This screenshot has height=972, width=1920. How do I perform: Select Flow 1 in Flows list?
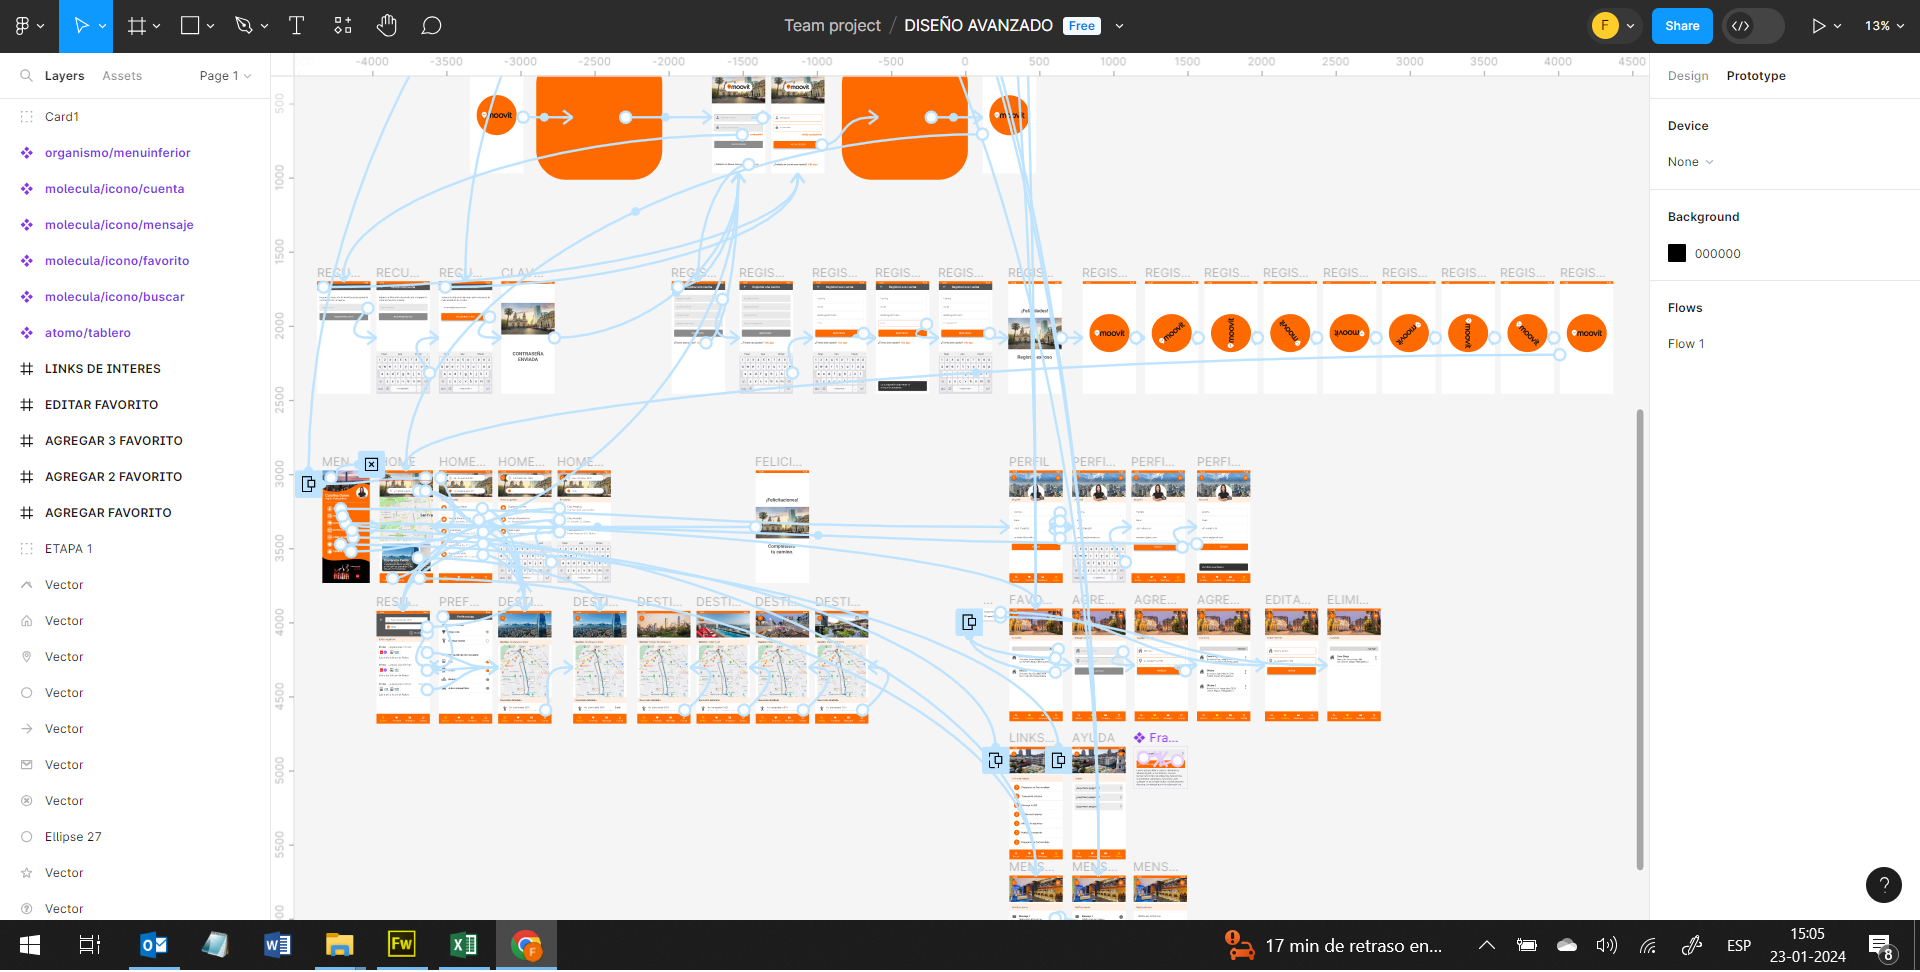coord(1686,344)
